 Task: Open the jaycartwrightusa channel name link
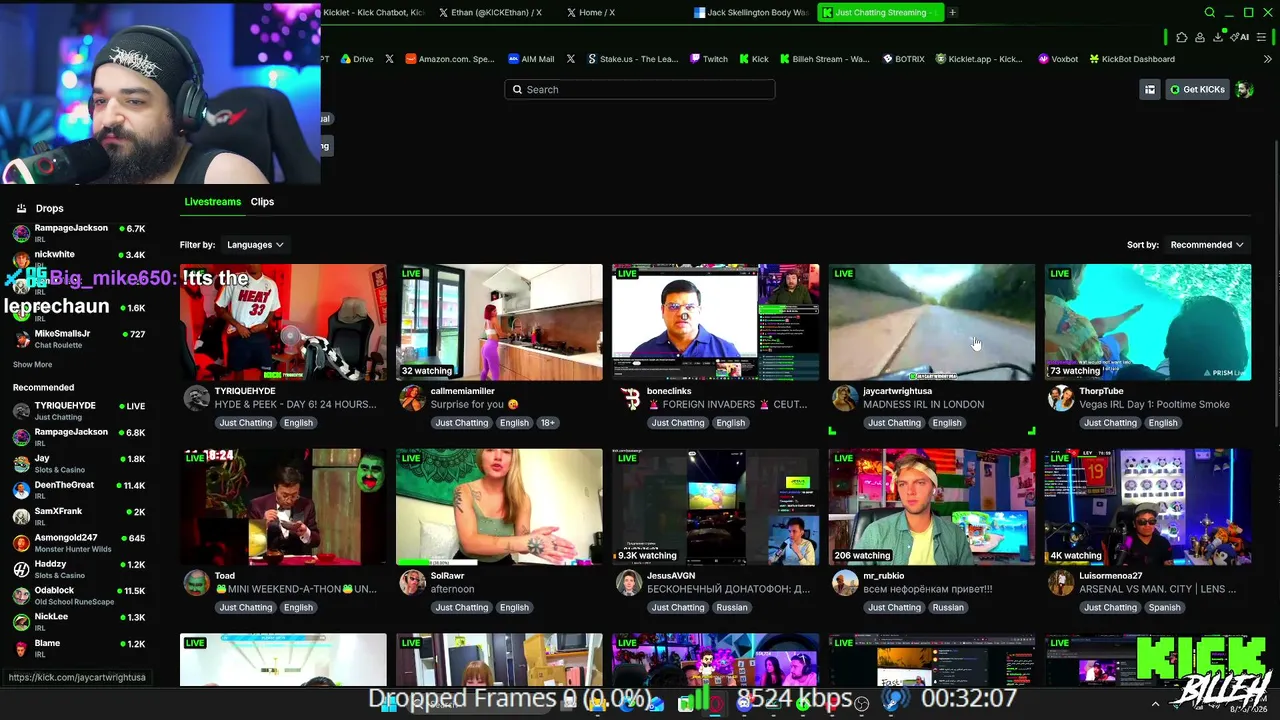[897, 391]
